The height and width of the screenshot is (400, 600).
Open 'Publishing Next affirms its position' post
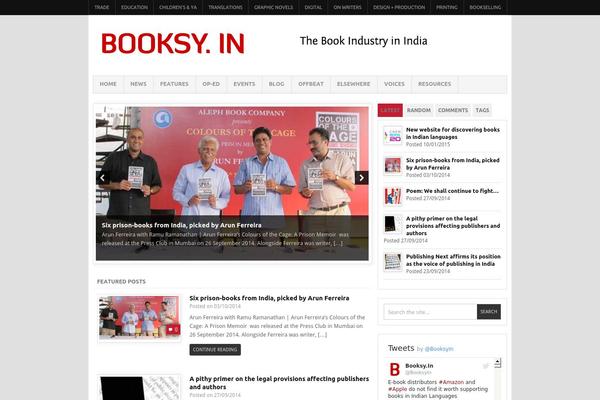point(453,260)
